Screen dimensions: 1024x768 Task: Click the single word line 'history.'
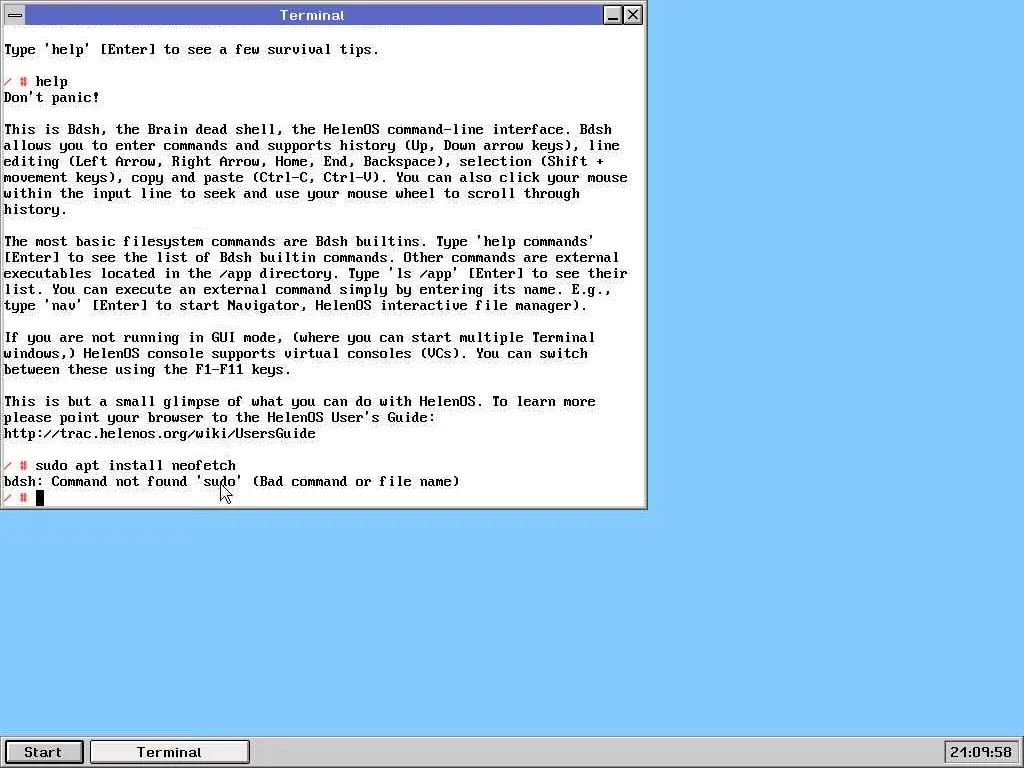(x=35, y=210)
